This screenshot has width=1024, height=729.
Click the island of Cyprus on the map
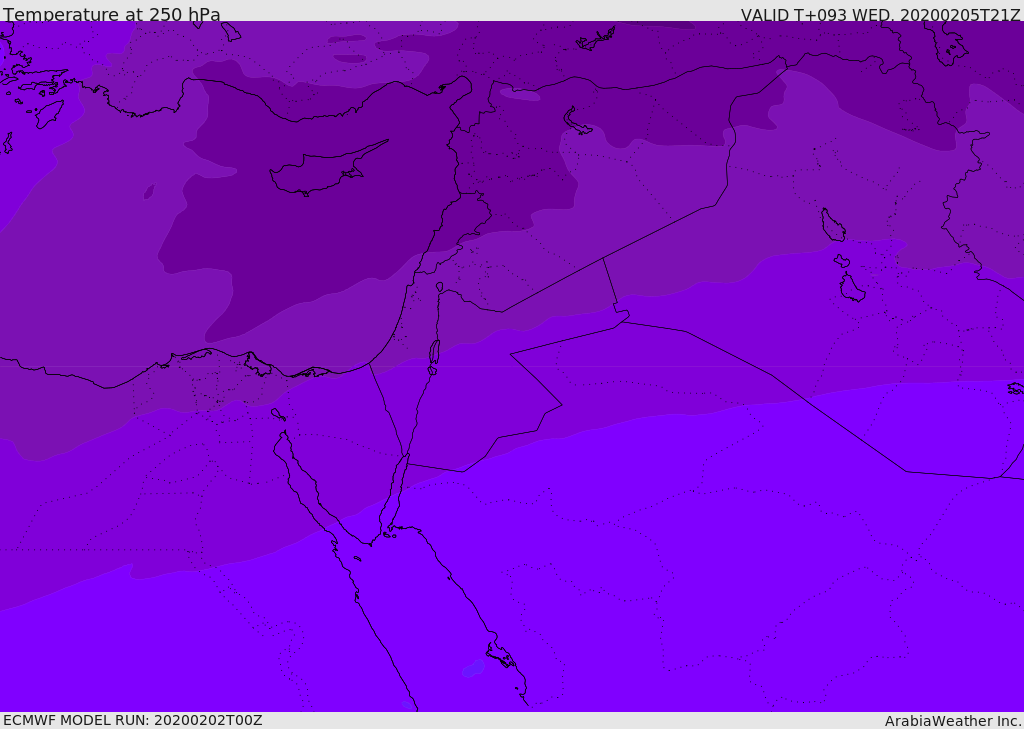[x=327, y=170]
